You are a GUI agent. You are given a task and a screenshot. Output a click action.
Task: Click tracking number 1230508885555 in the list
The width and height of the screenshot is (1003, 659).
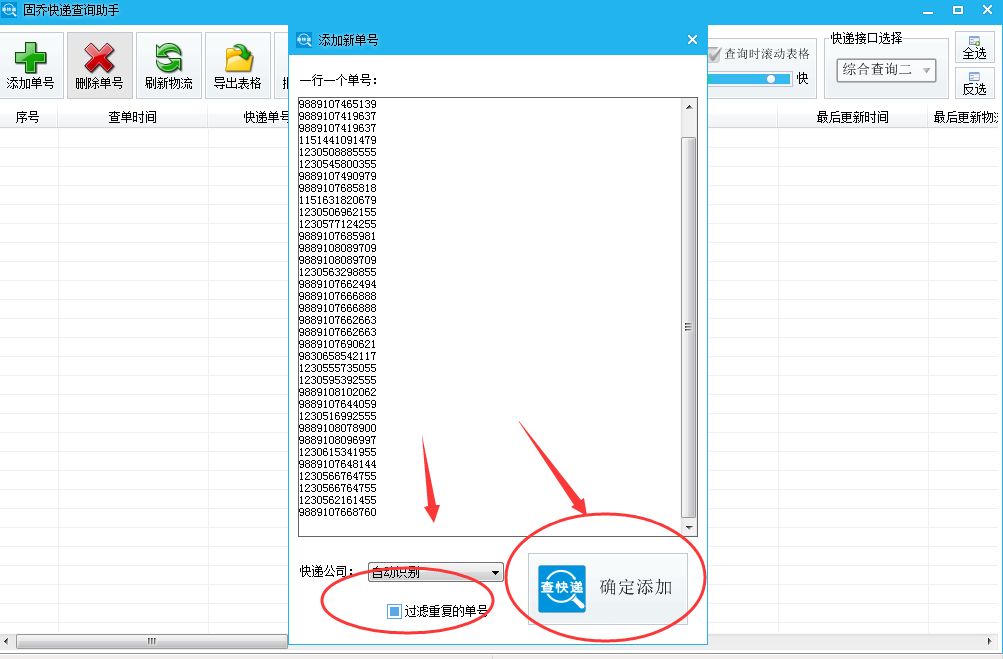338,152
